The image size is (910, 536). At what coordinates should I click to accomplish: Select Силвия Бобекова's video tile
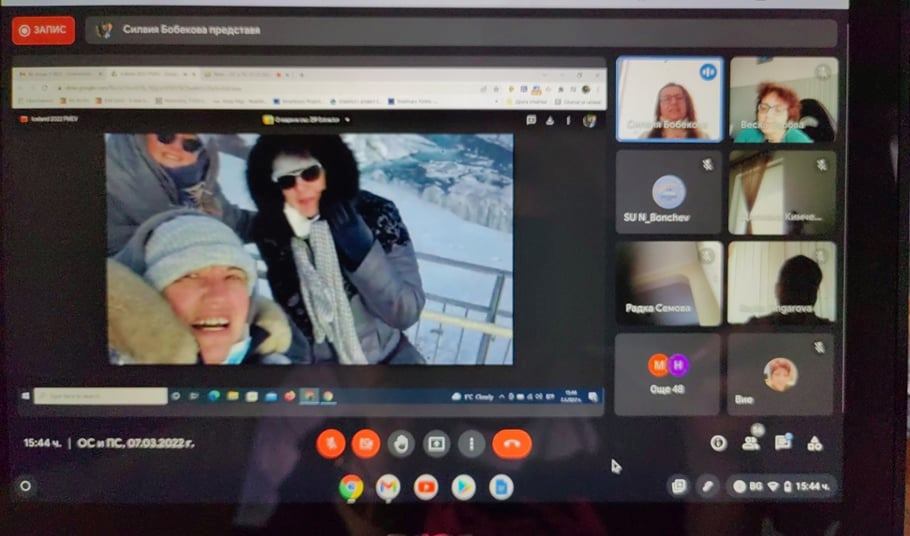[x=668, y=99]
